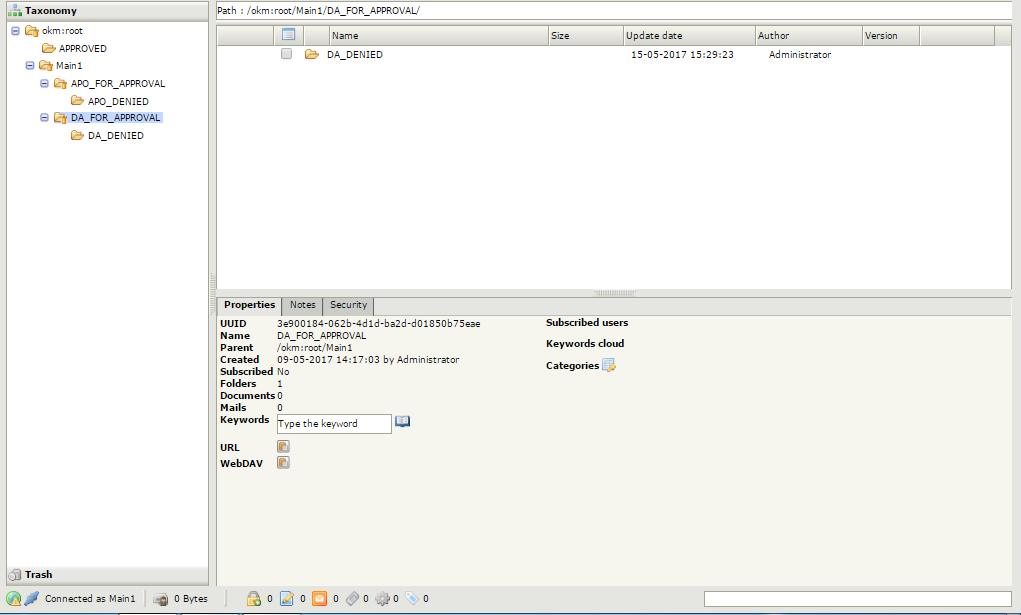1021x615 pixels.
Task: Open the Security tab
Action: tap(348, 305)
